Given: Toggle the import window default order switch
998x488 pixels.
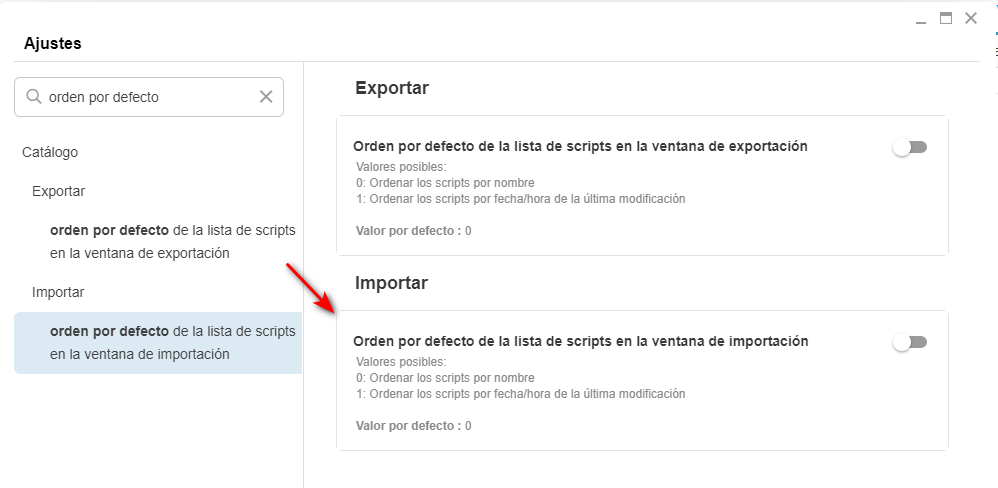Looking at the screenshot, I should [910, 342].
